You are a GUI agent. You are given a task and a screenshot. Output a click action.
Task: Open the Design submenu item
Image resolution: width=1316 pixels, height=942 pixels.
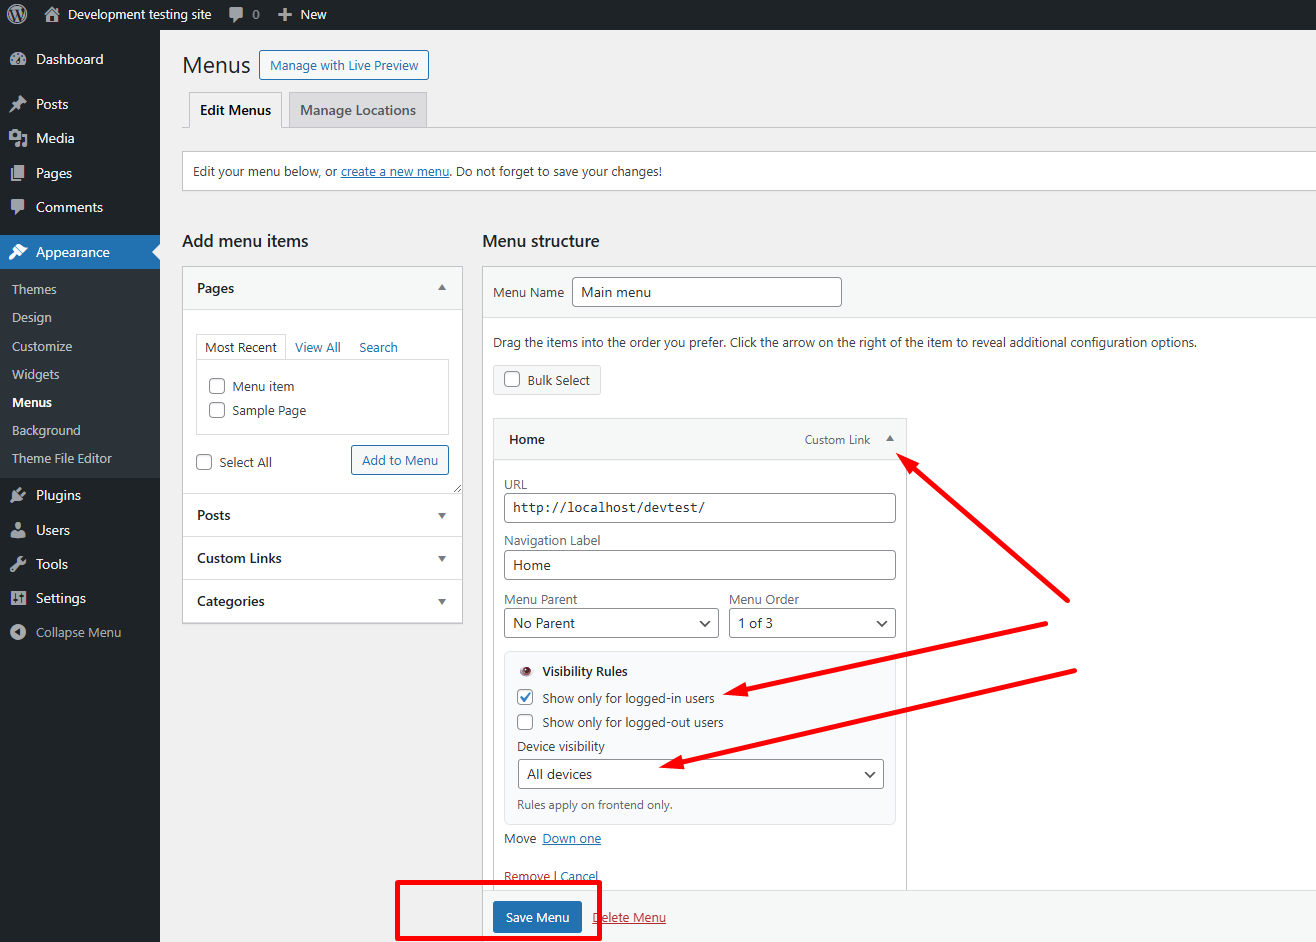pyautogui.click(x=32, y=317)
